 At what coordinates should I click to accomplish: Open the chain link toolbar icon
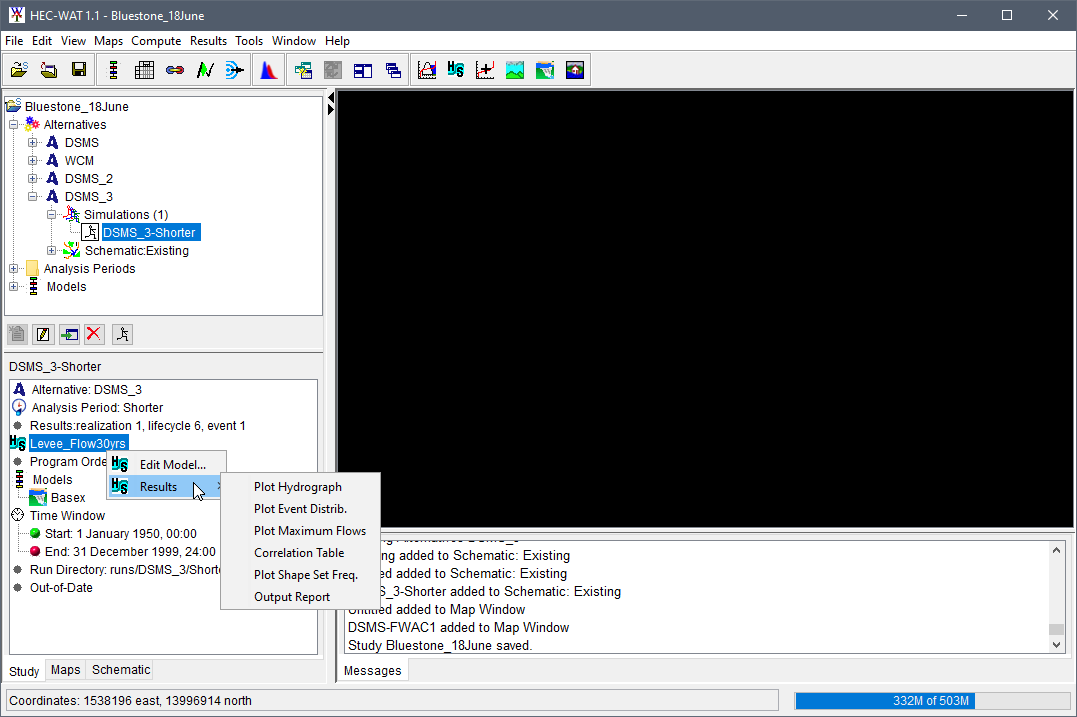(173, 69)
